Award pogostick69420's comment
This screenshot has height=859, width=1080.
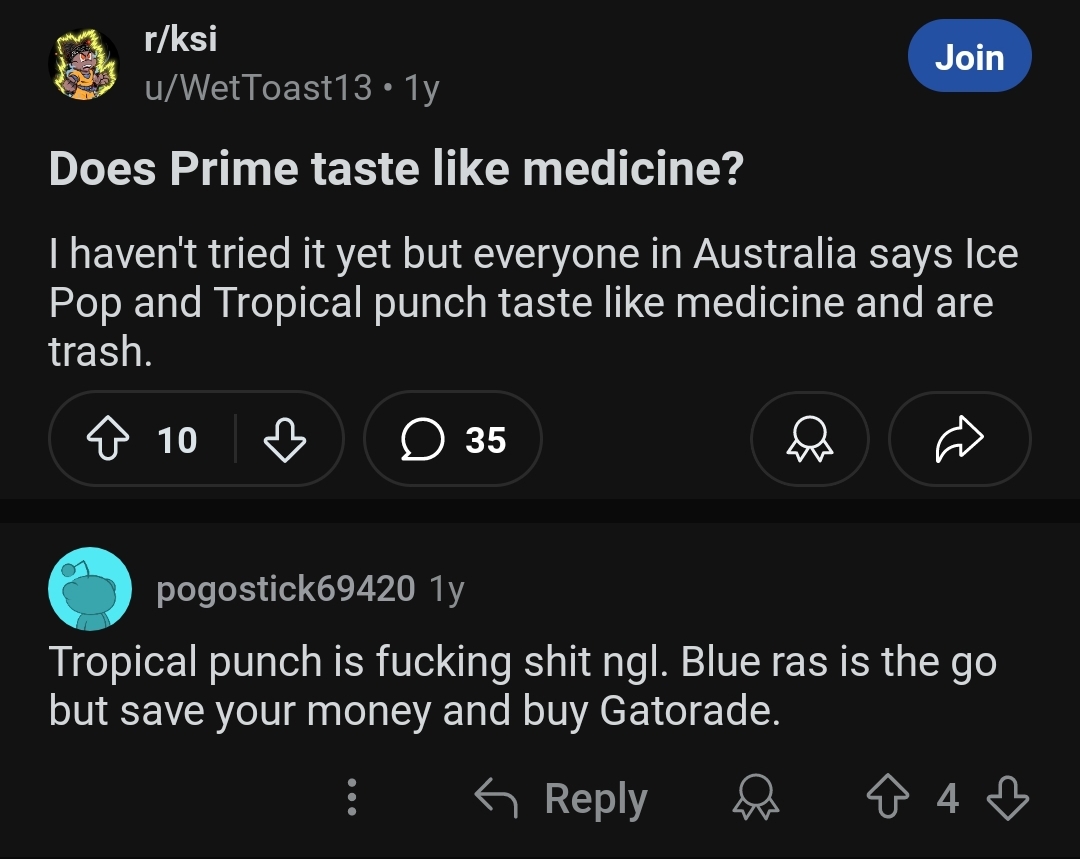(x=755, y=798)
